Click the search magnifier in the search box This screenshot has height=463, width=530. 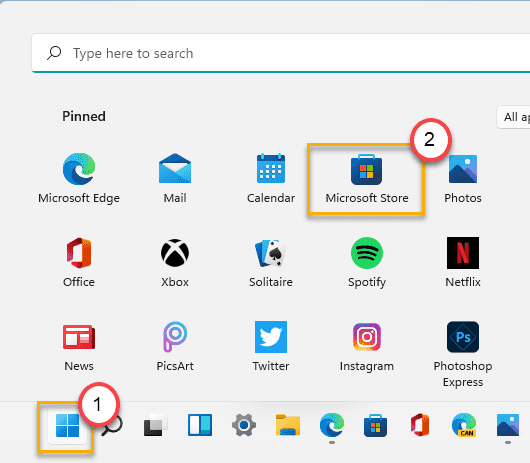click(x=54, y=53)
